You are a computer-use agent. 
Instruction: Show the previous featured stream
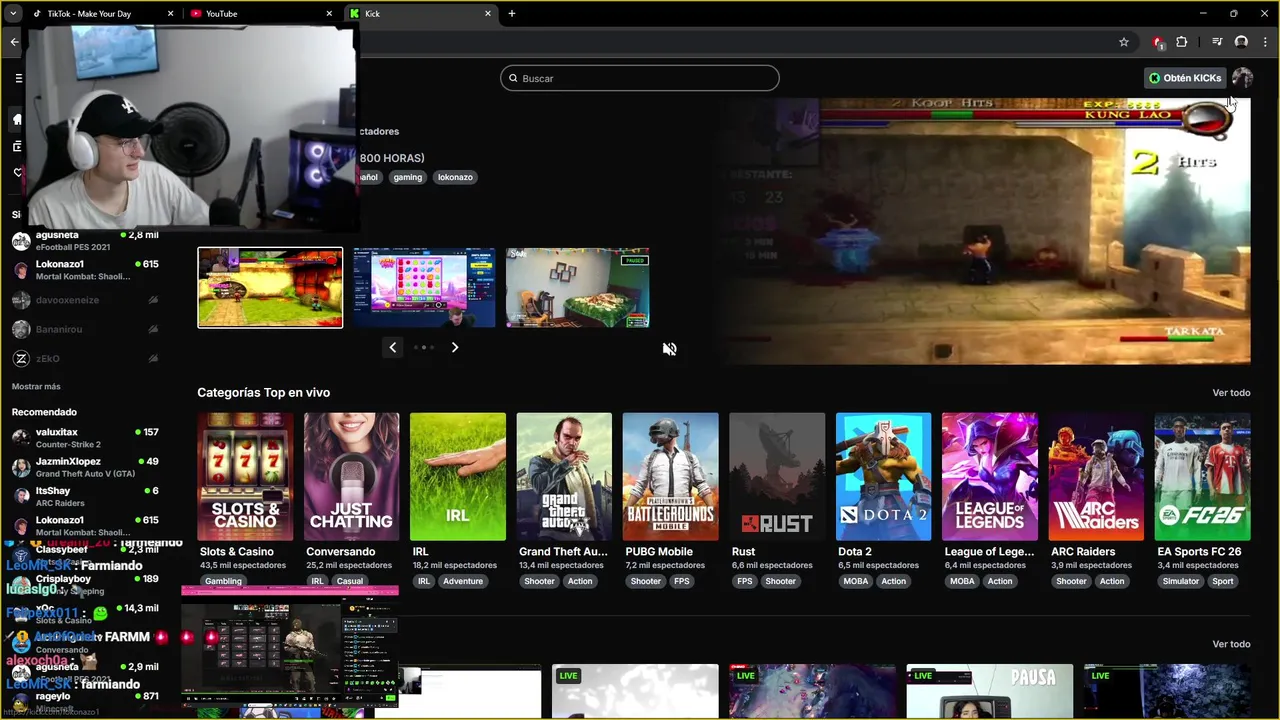pos(392,347)
